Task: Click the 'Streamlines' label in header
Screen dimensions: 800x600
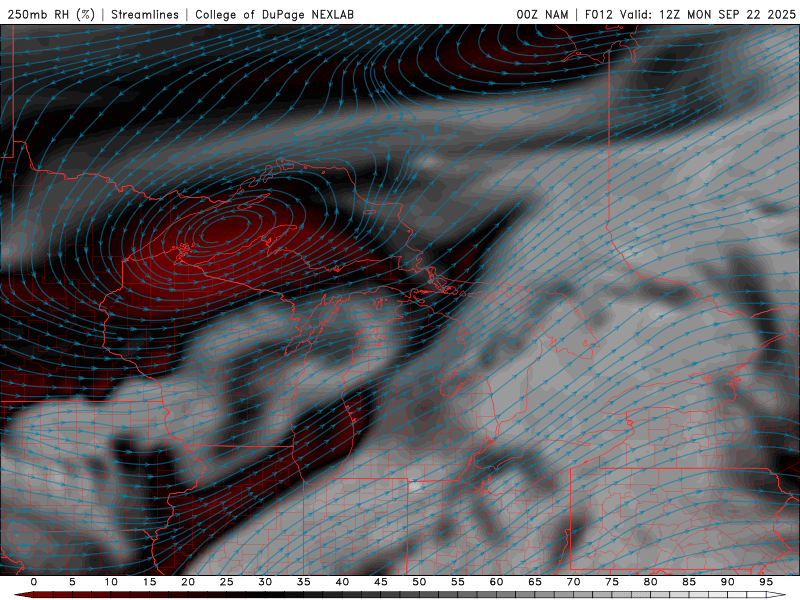Action: pos(145,14)
